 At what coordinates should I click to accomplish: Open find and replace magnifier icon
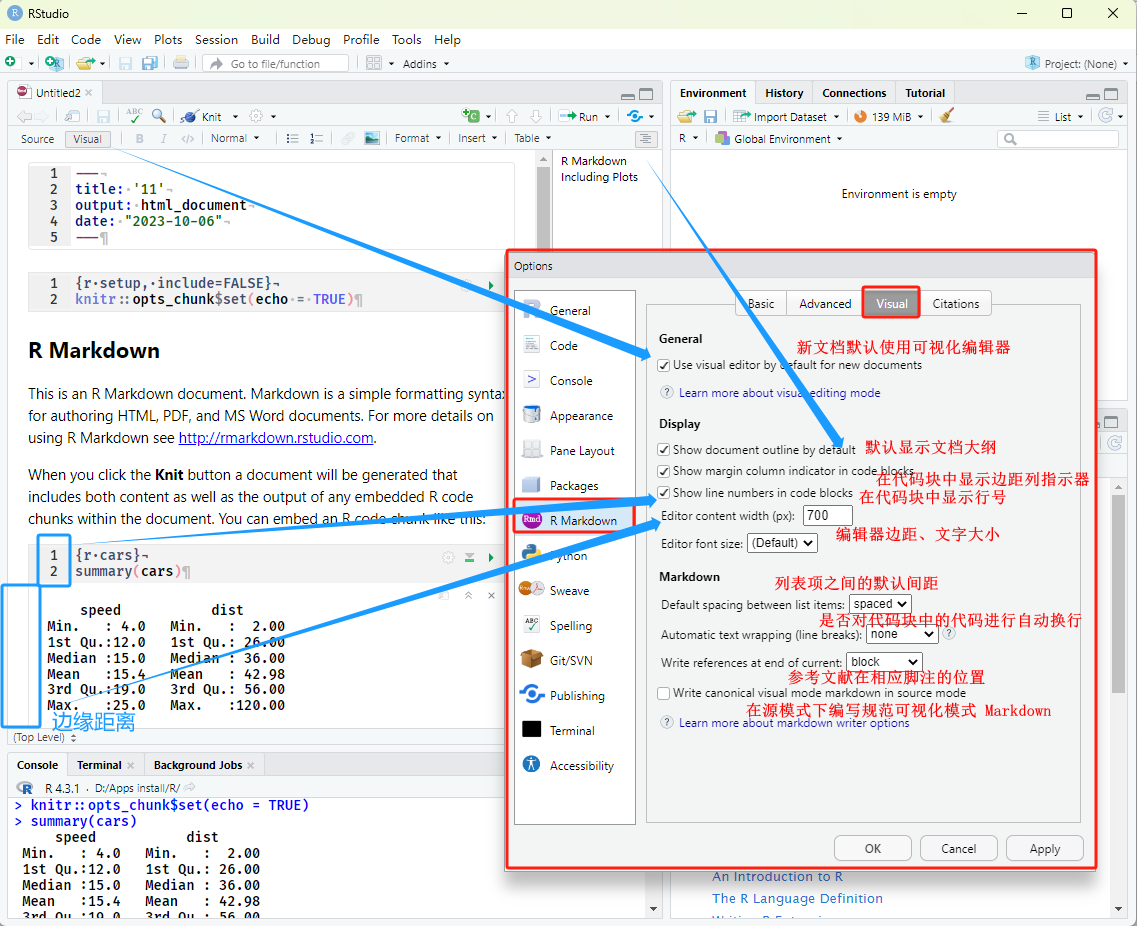(x=159, y=115)
